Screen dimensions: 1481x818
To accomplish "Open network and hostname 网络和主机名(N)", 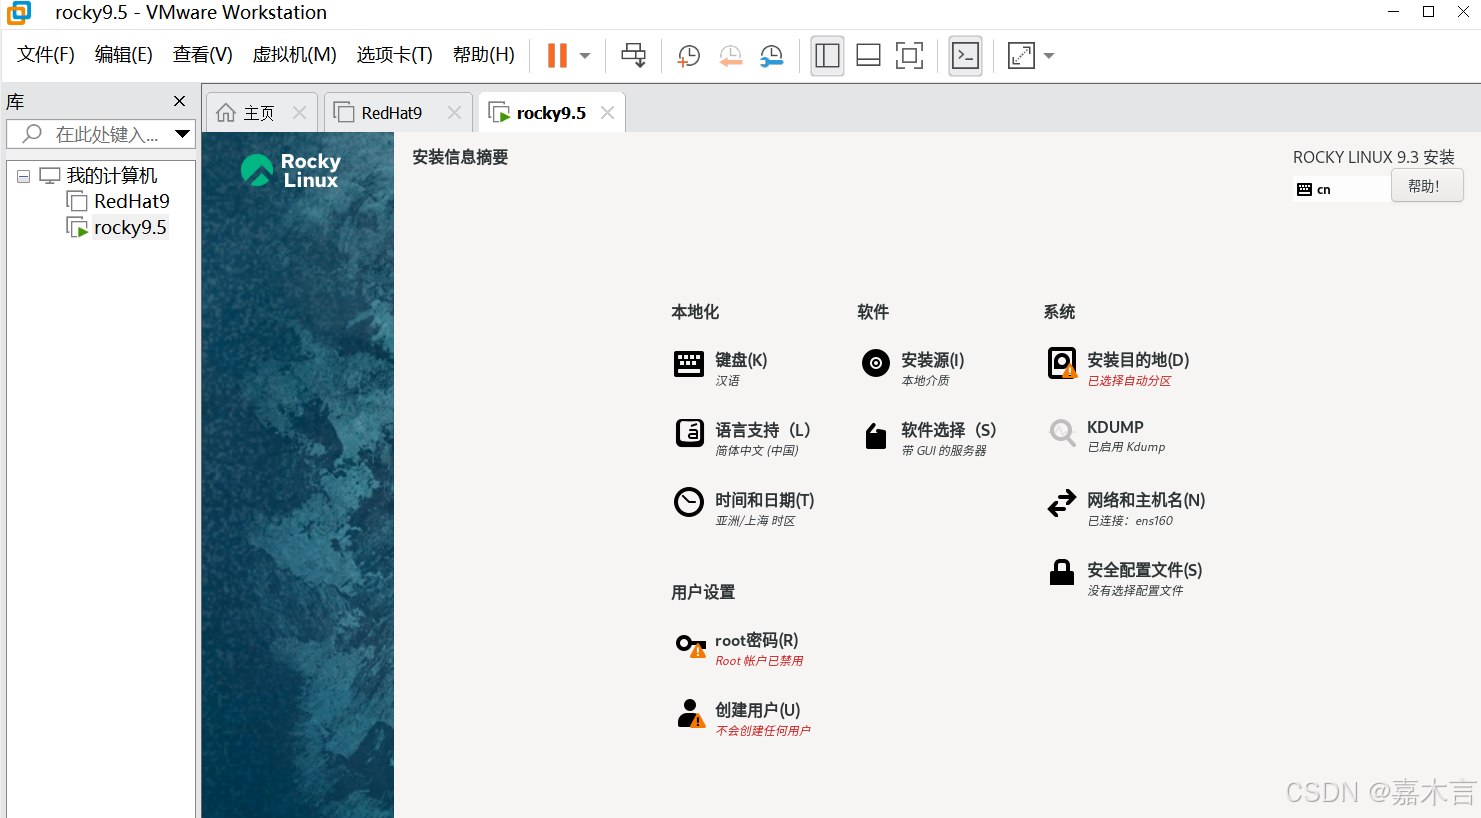I will click(x=1126, y=508).
